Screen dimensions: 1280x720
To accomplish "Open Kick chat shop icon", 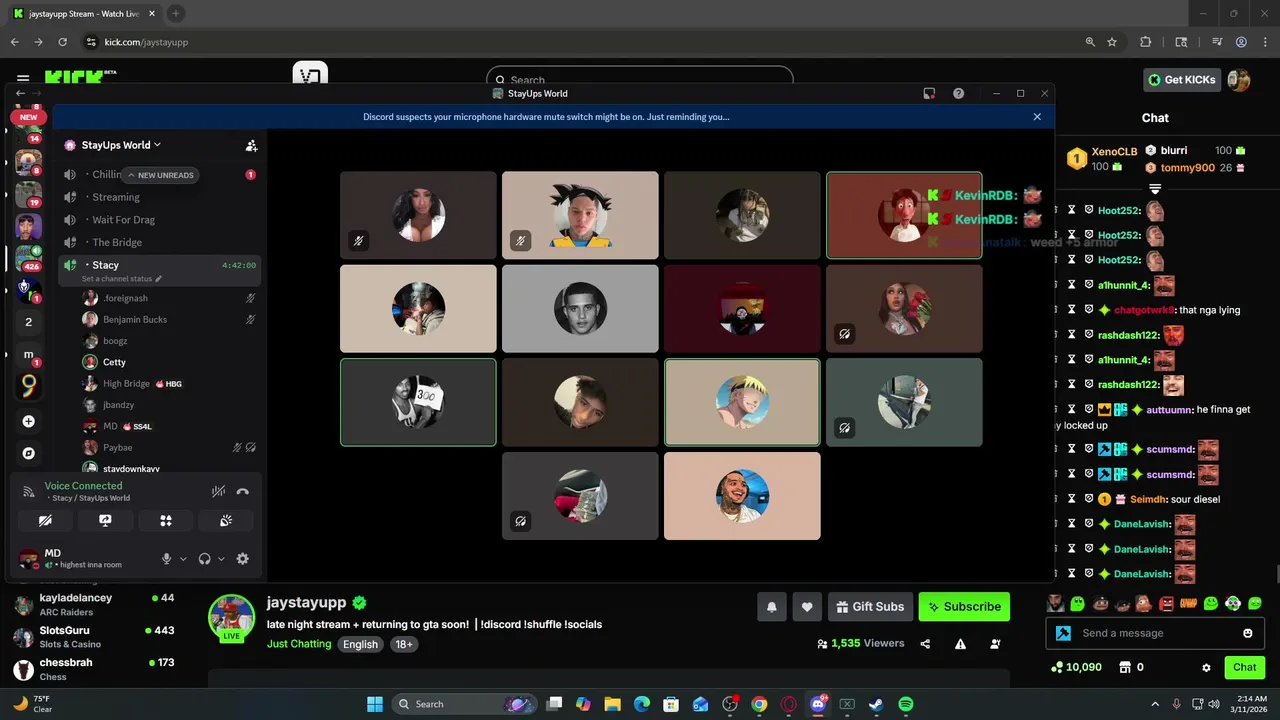I will [1124, 667].
